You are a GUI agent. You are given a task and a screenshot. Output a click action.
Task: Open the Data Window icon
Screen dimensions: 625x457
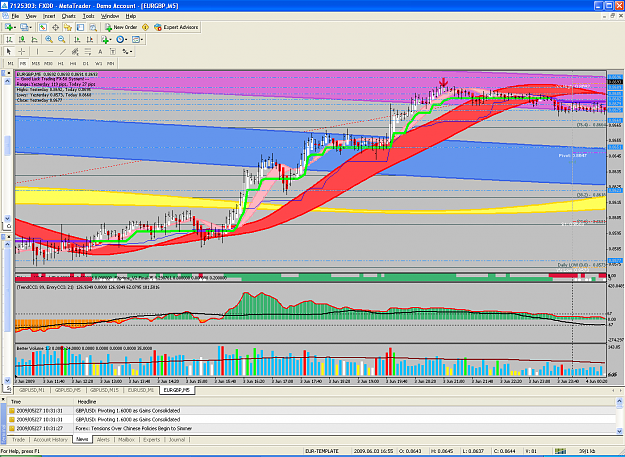click(x=55, y=27)
